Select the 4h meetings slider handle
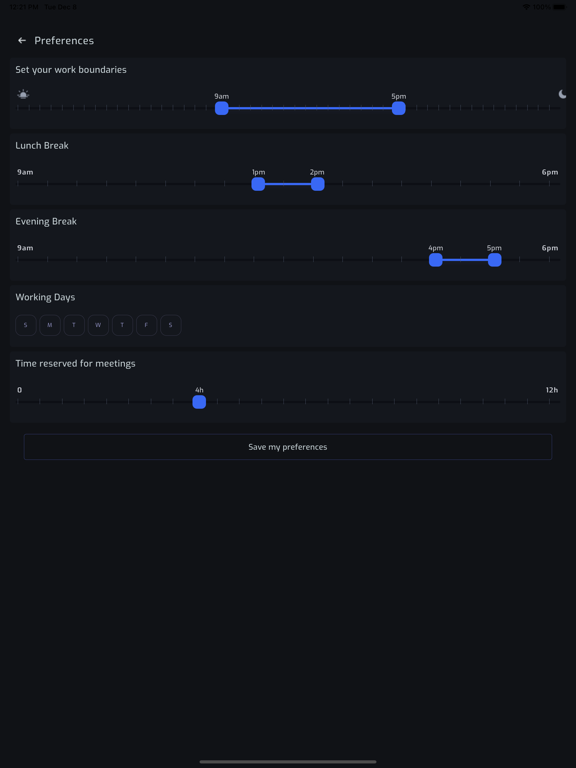Viewport: 576px width, 768px height. coord(199,402)
